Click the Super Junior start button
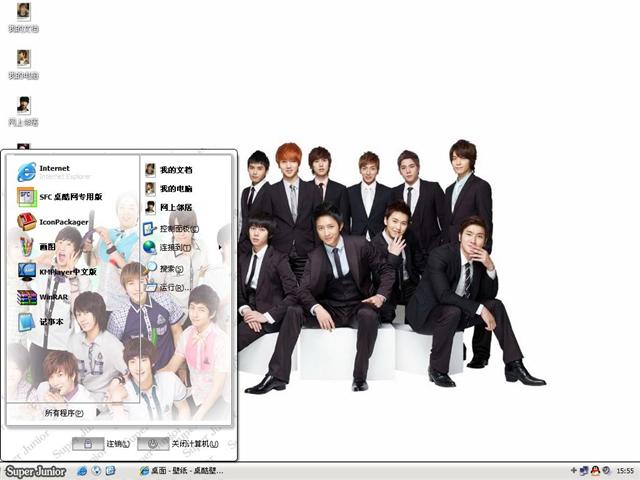Screen dimensions: 640x480 pos(36,471)
